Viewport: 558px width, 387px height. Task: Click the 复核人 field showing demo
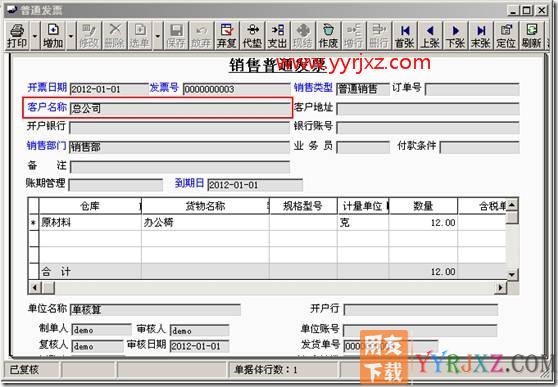click(98, 346)
